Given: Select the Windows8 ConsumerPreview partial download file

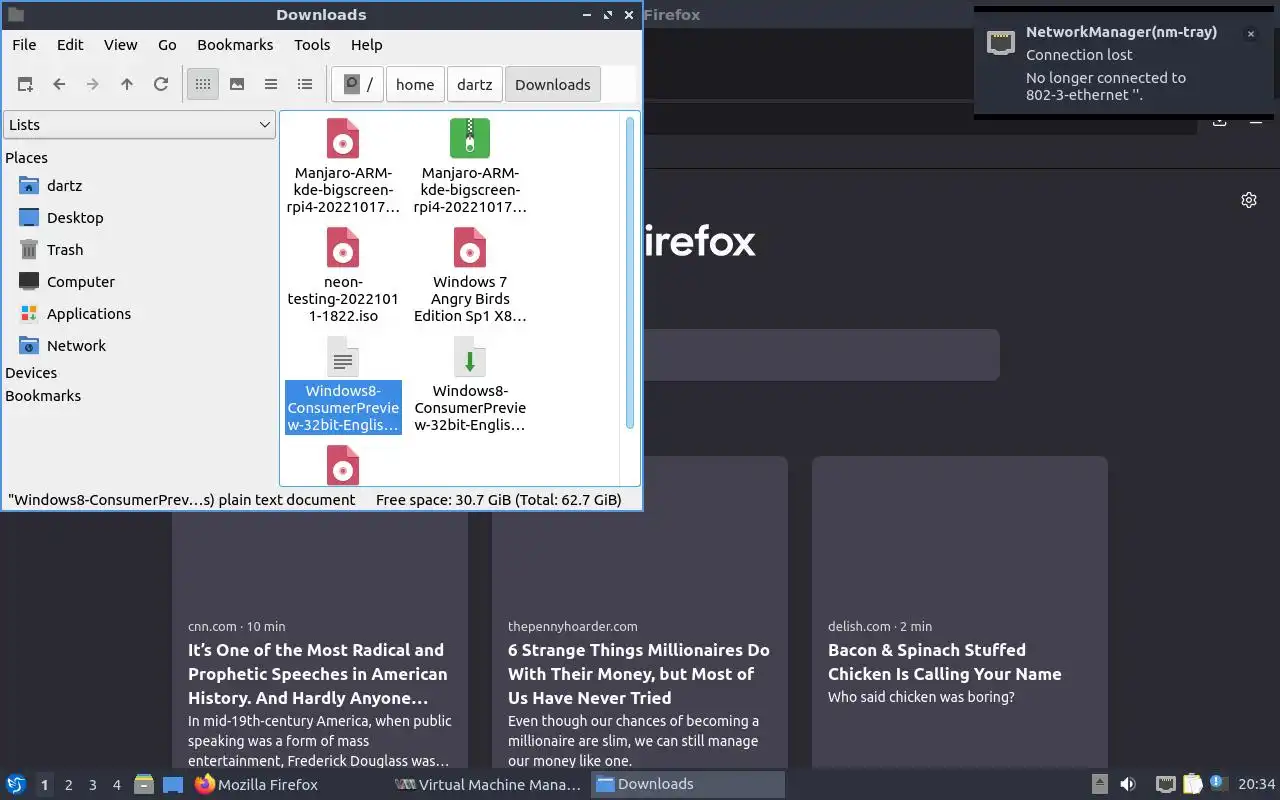Looking at the screenshot, I should (x=470, y=385).
